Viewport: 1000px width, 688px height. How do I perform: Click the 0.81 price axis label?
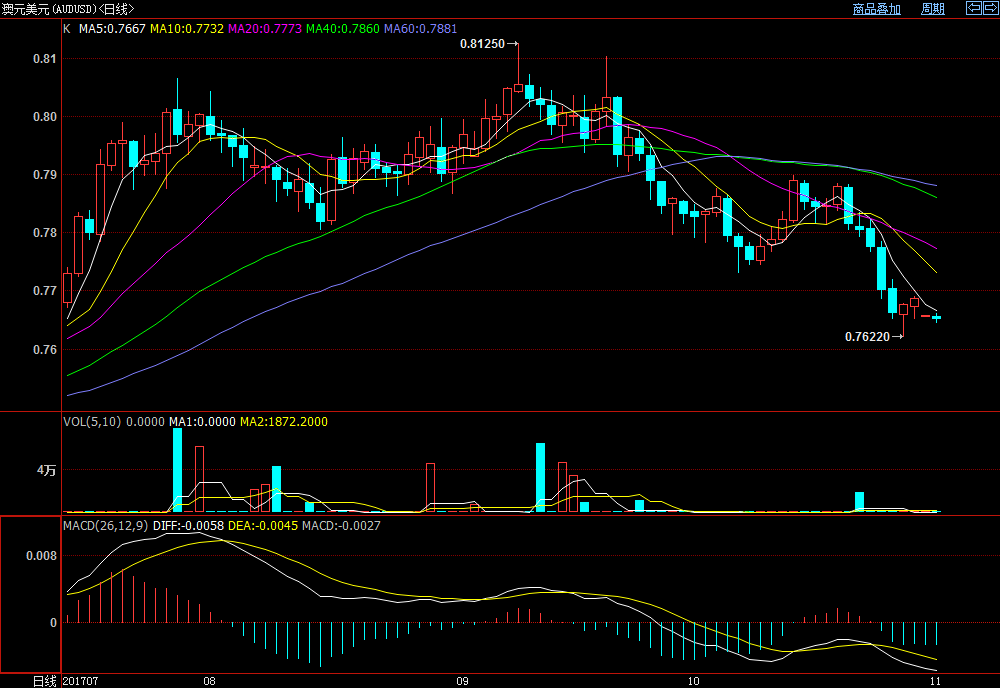pos(45,59)
